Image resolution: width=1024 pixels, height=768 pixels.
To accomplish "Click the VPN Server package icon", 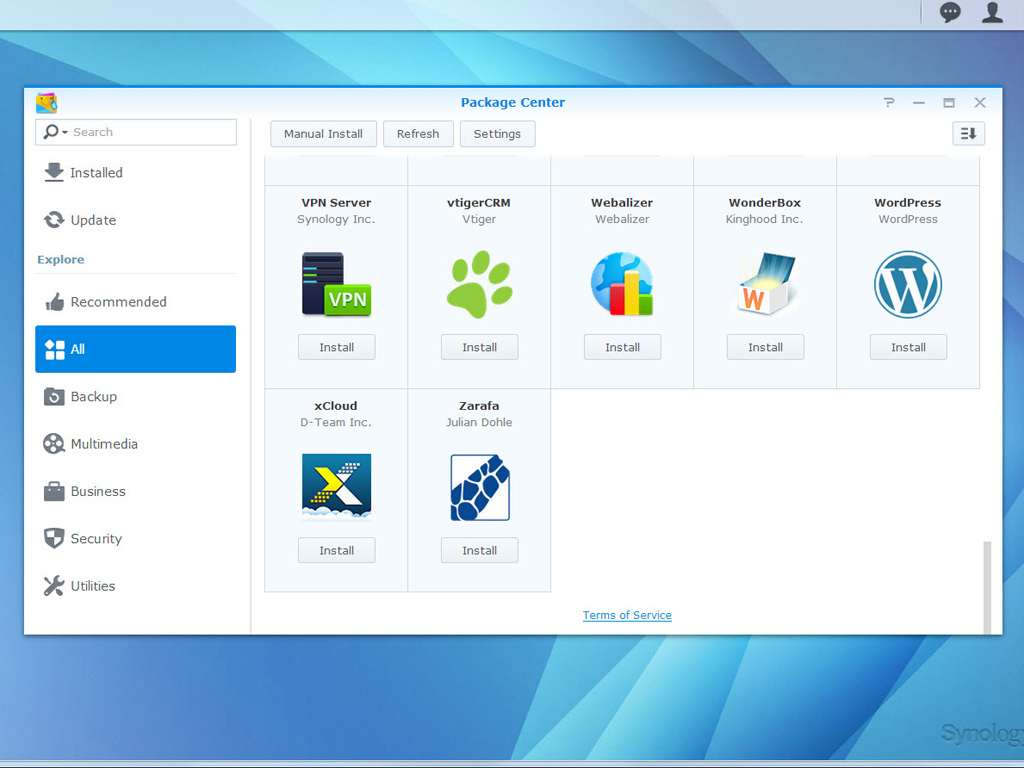I will (x=336, y=284).
